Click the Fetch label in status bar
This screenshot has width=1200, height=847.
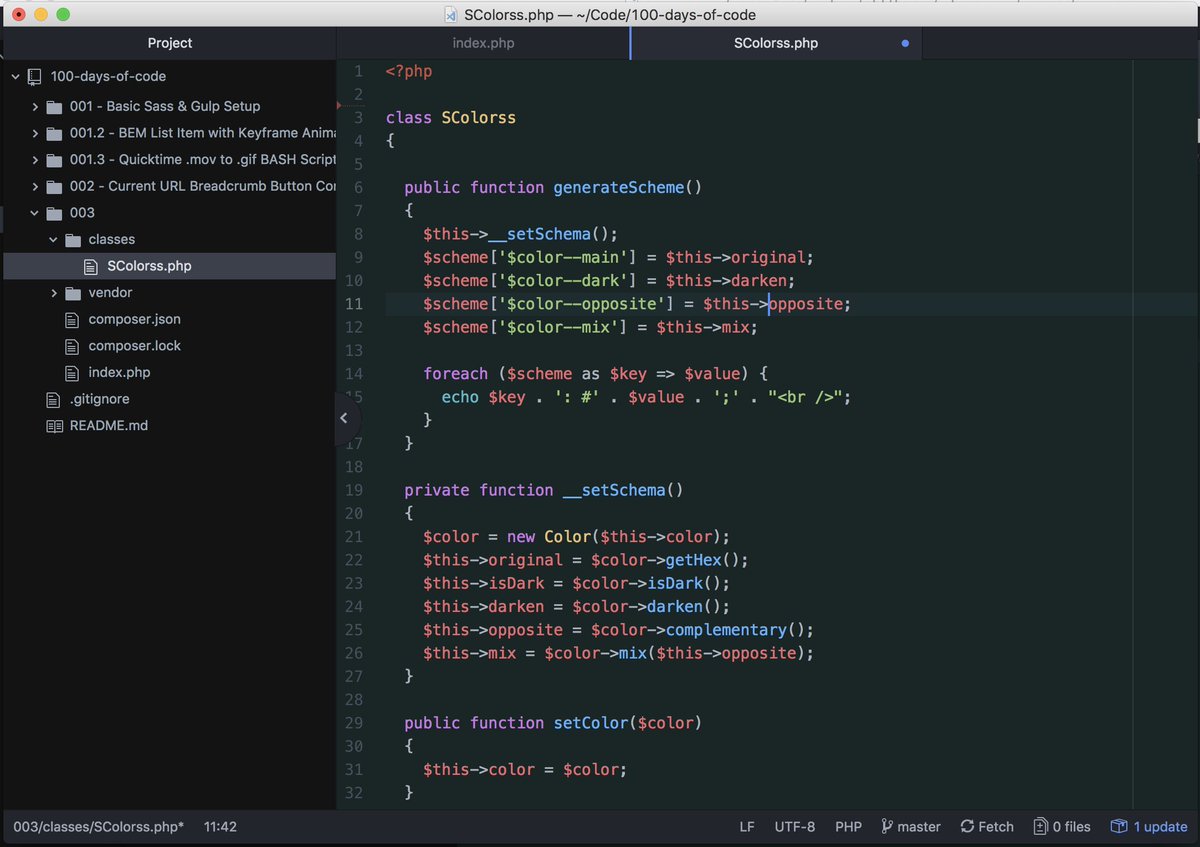tap(996, 827)
